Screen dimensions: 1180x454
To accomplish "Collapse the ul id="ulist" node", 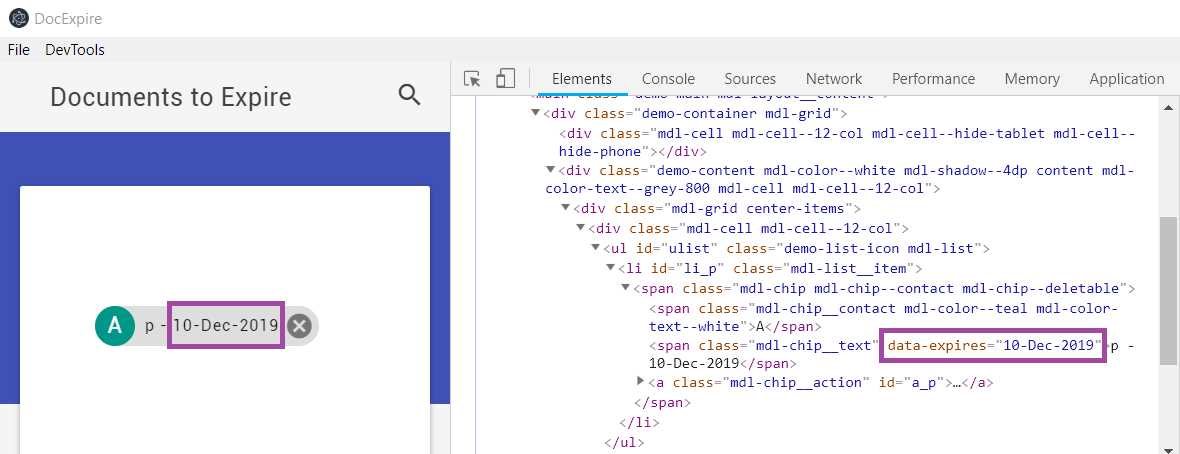I will click(x=595, y=246).
